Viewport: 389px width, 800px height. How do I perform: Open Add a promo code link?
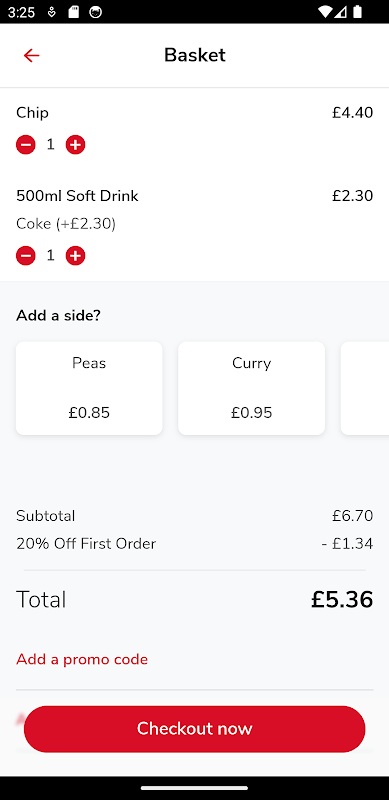point(82,659)
